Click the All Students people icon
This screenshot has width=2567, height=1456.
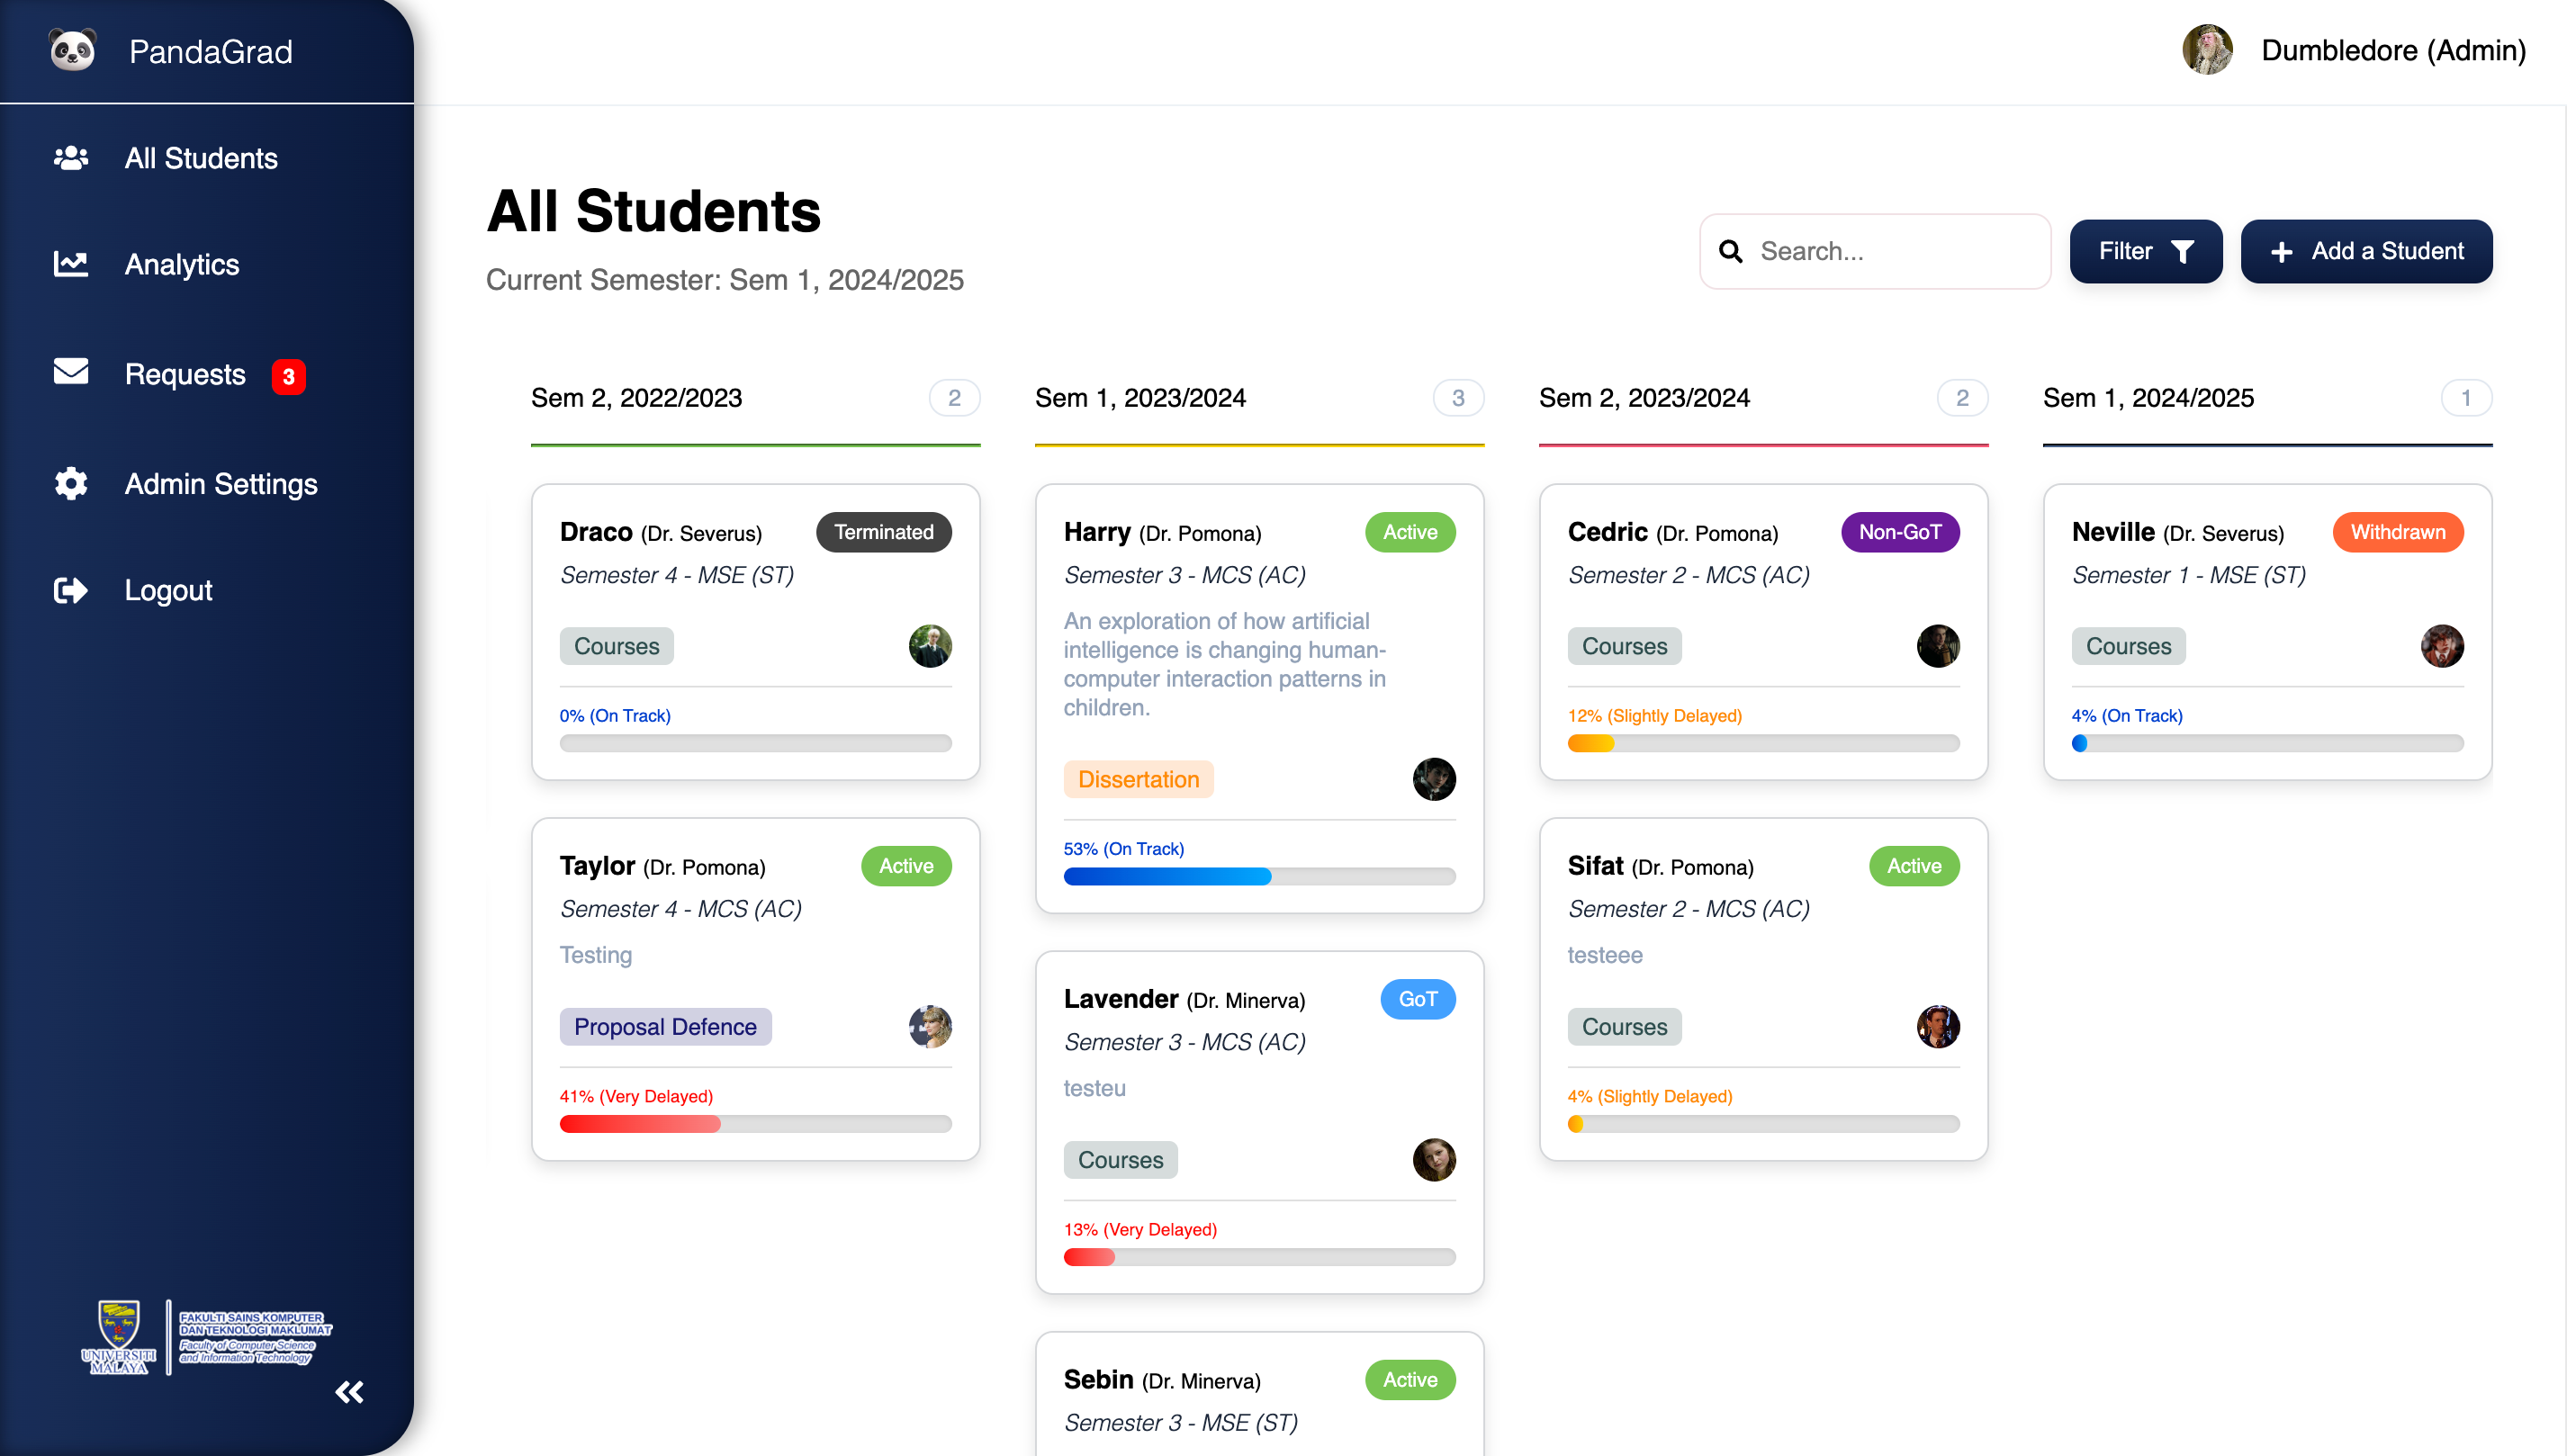pos(70,158)
